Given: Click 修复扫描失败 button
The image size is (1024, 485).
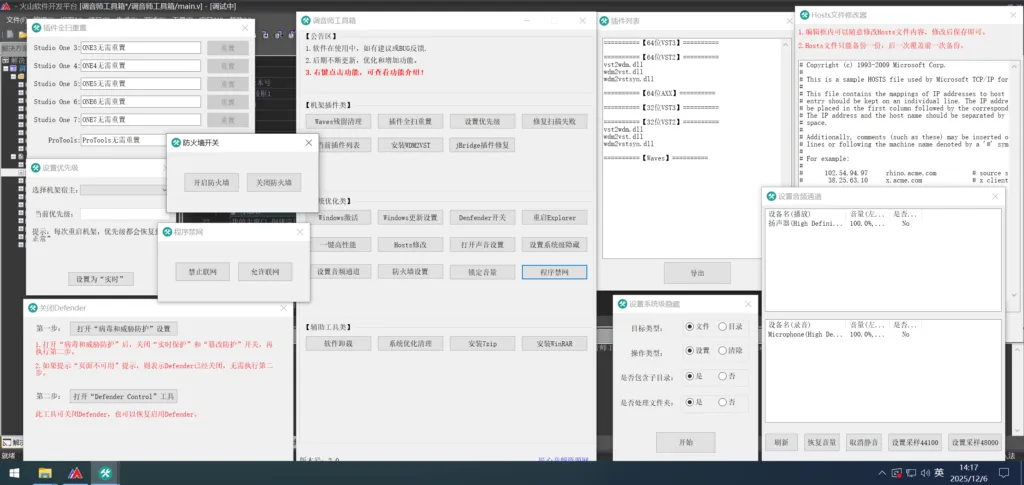Looking at the screenshot, I should coord(554,121).
